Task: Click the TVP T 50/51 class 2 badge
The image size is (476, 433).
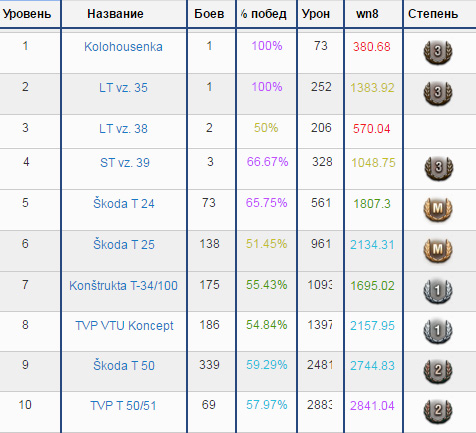Action: [x=438, y=410]
